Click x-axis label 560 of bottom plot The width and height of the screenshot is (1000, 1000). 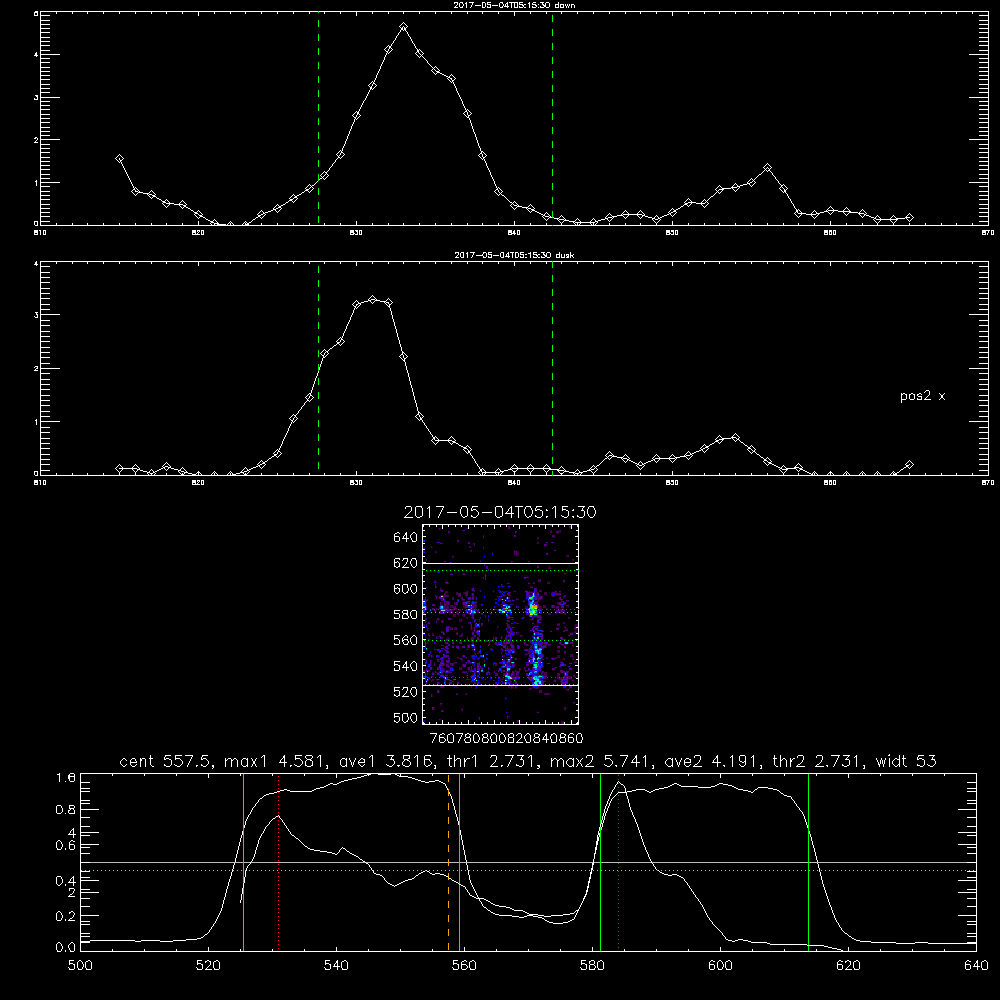(x=464, y=966)
